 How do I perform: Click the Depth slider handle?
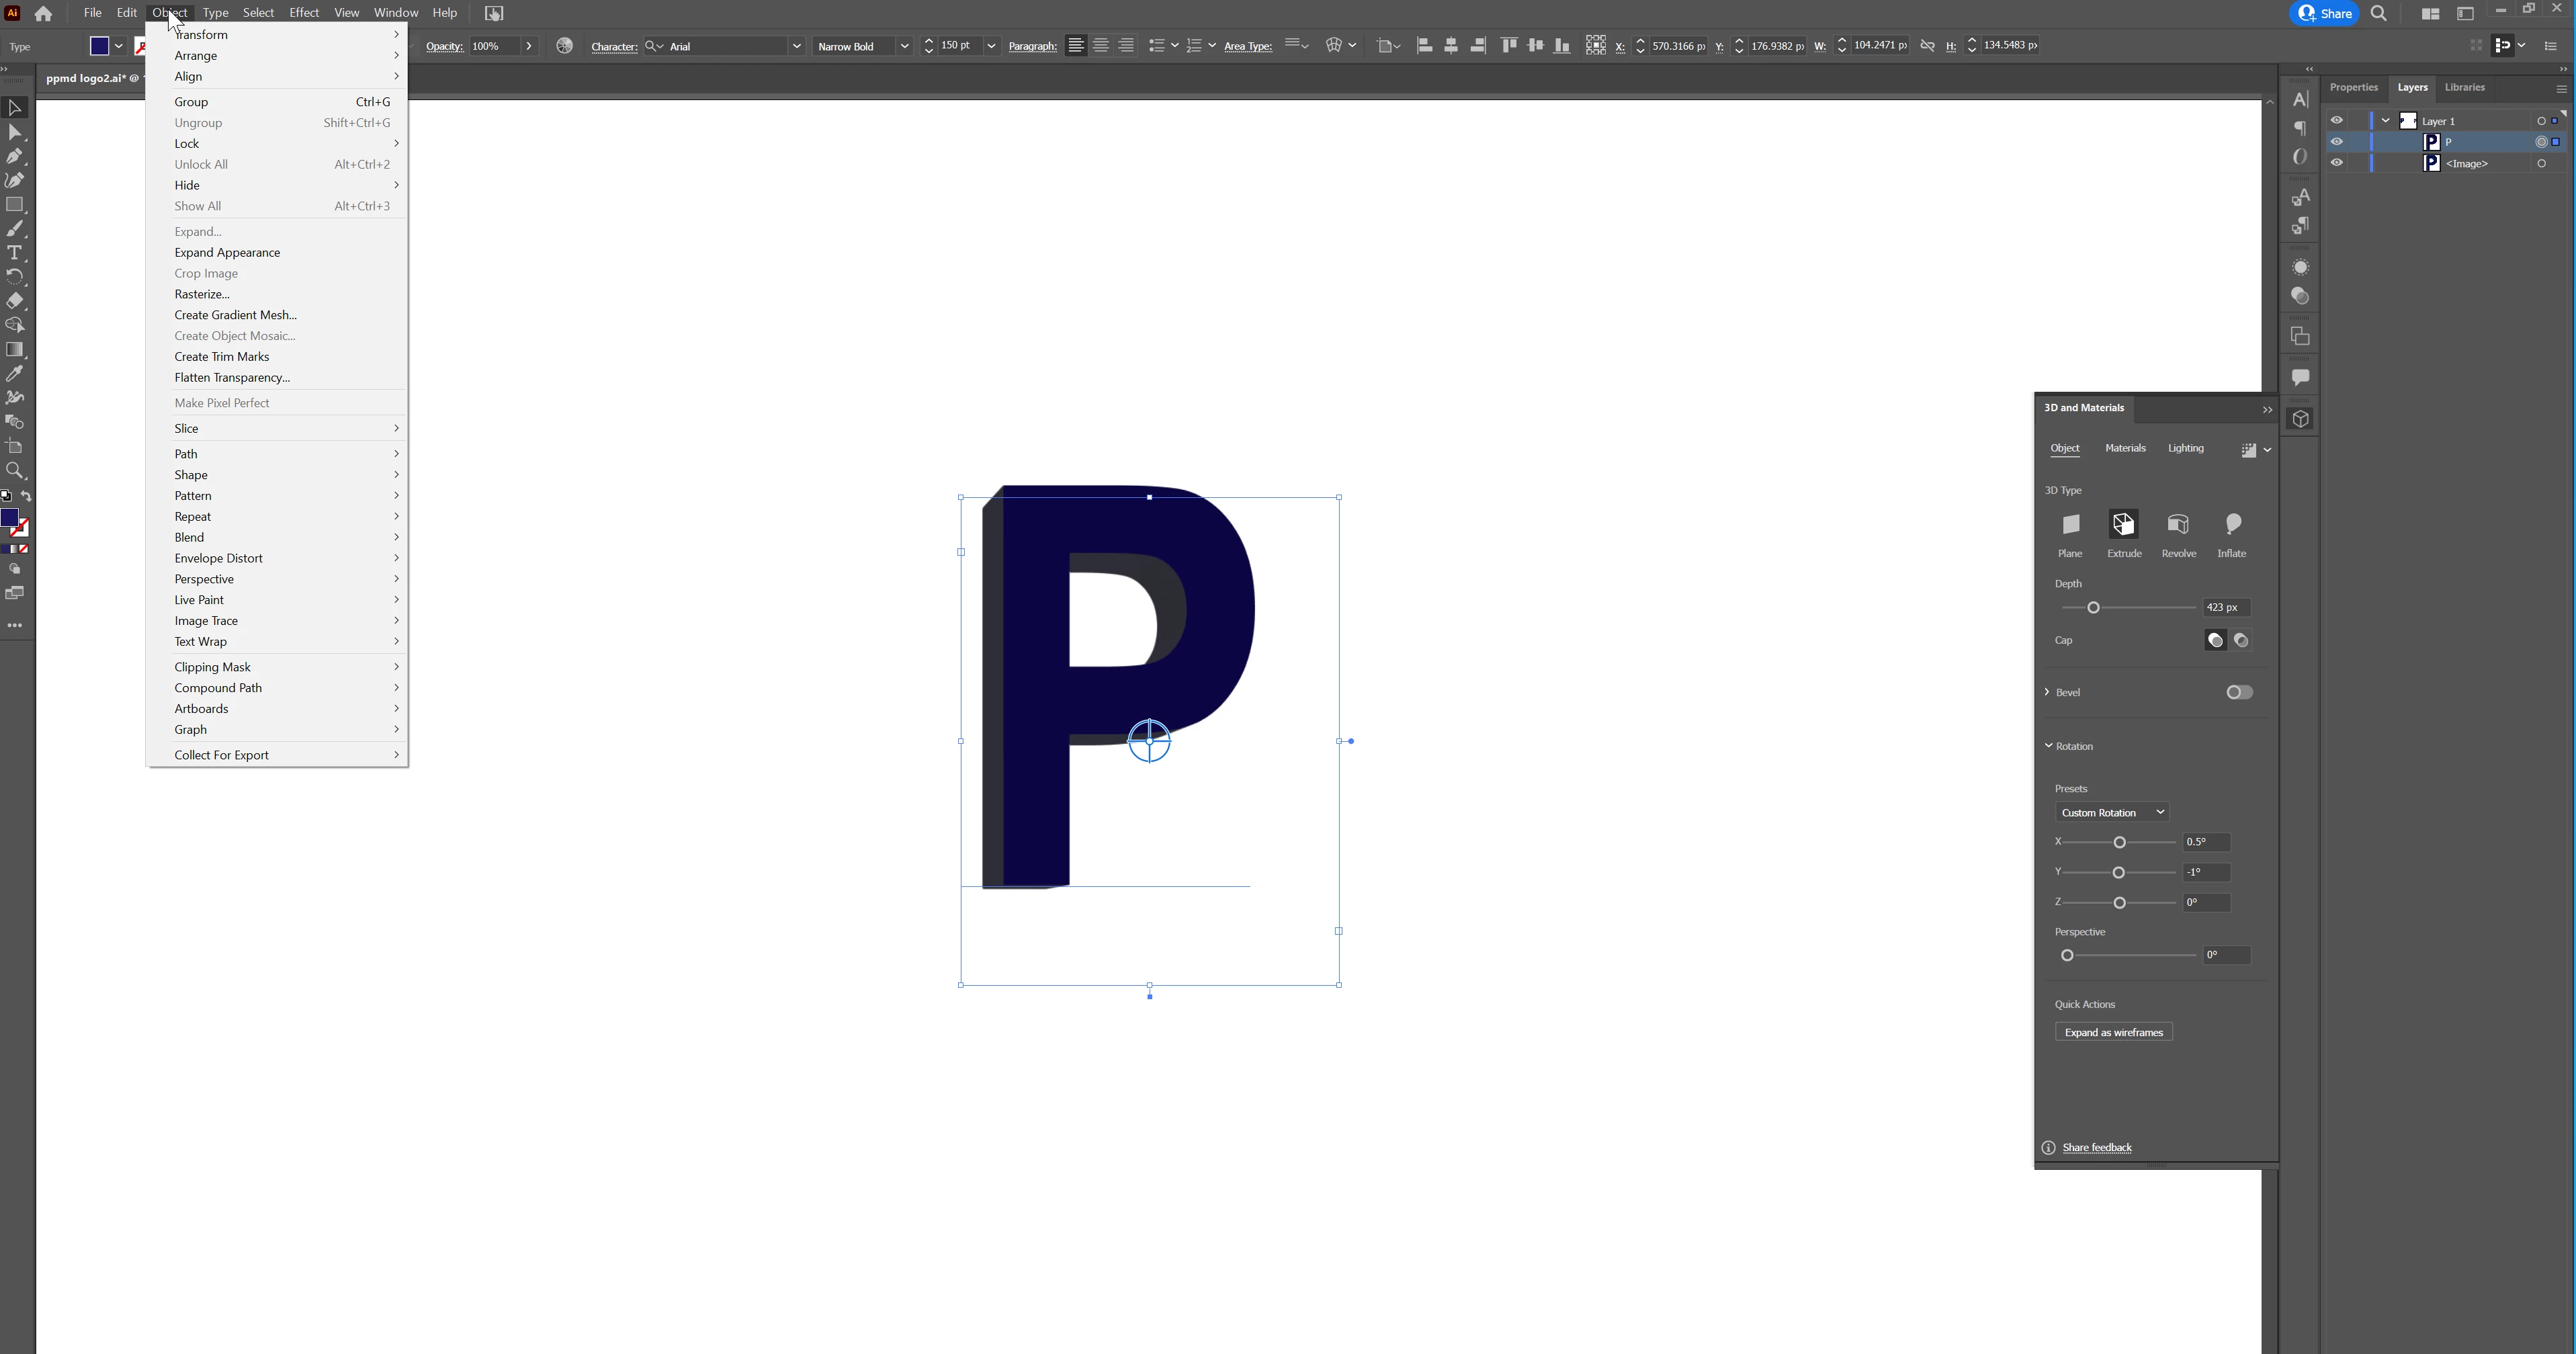click(x=2093, y=608)
